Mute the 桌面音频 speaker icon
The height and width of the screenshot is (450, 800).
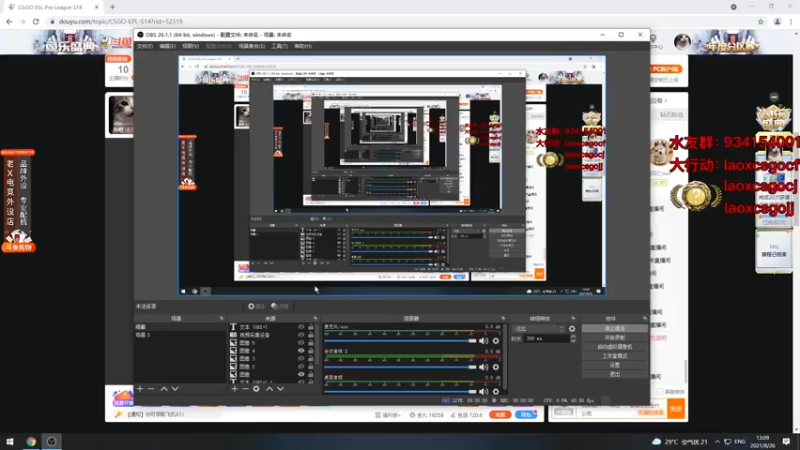(x=484, y=392)
